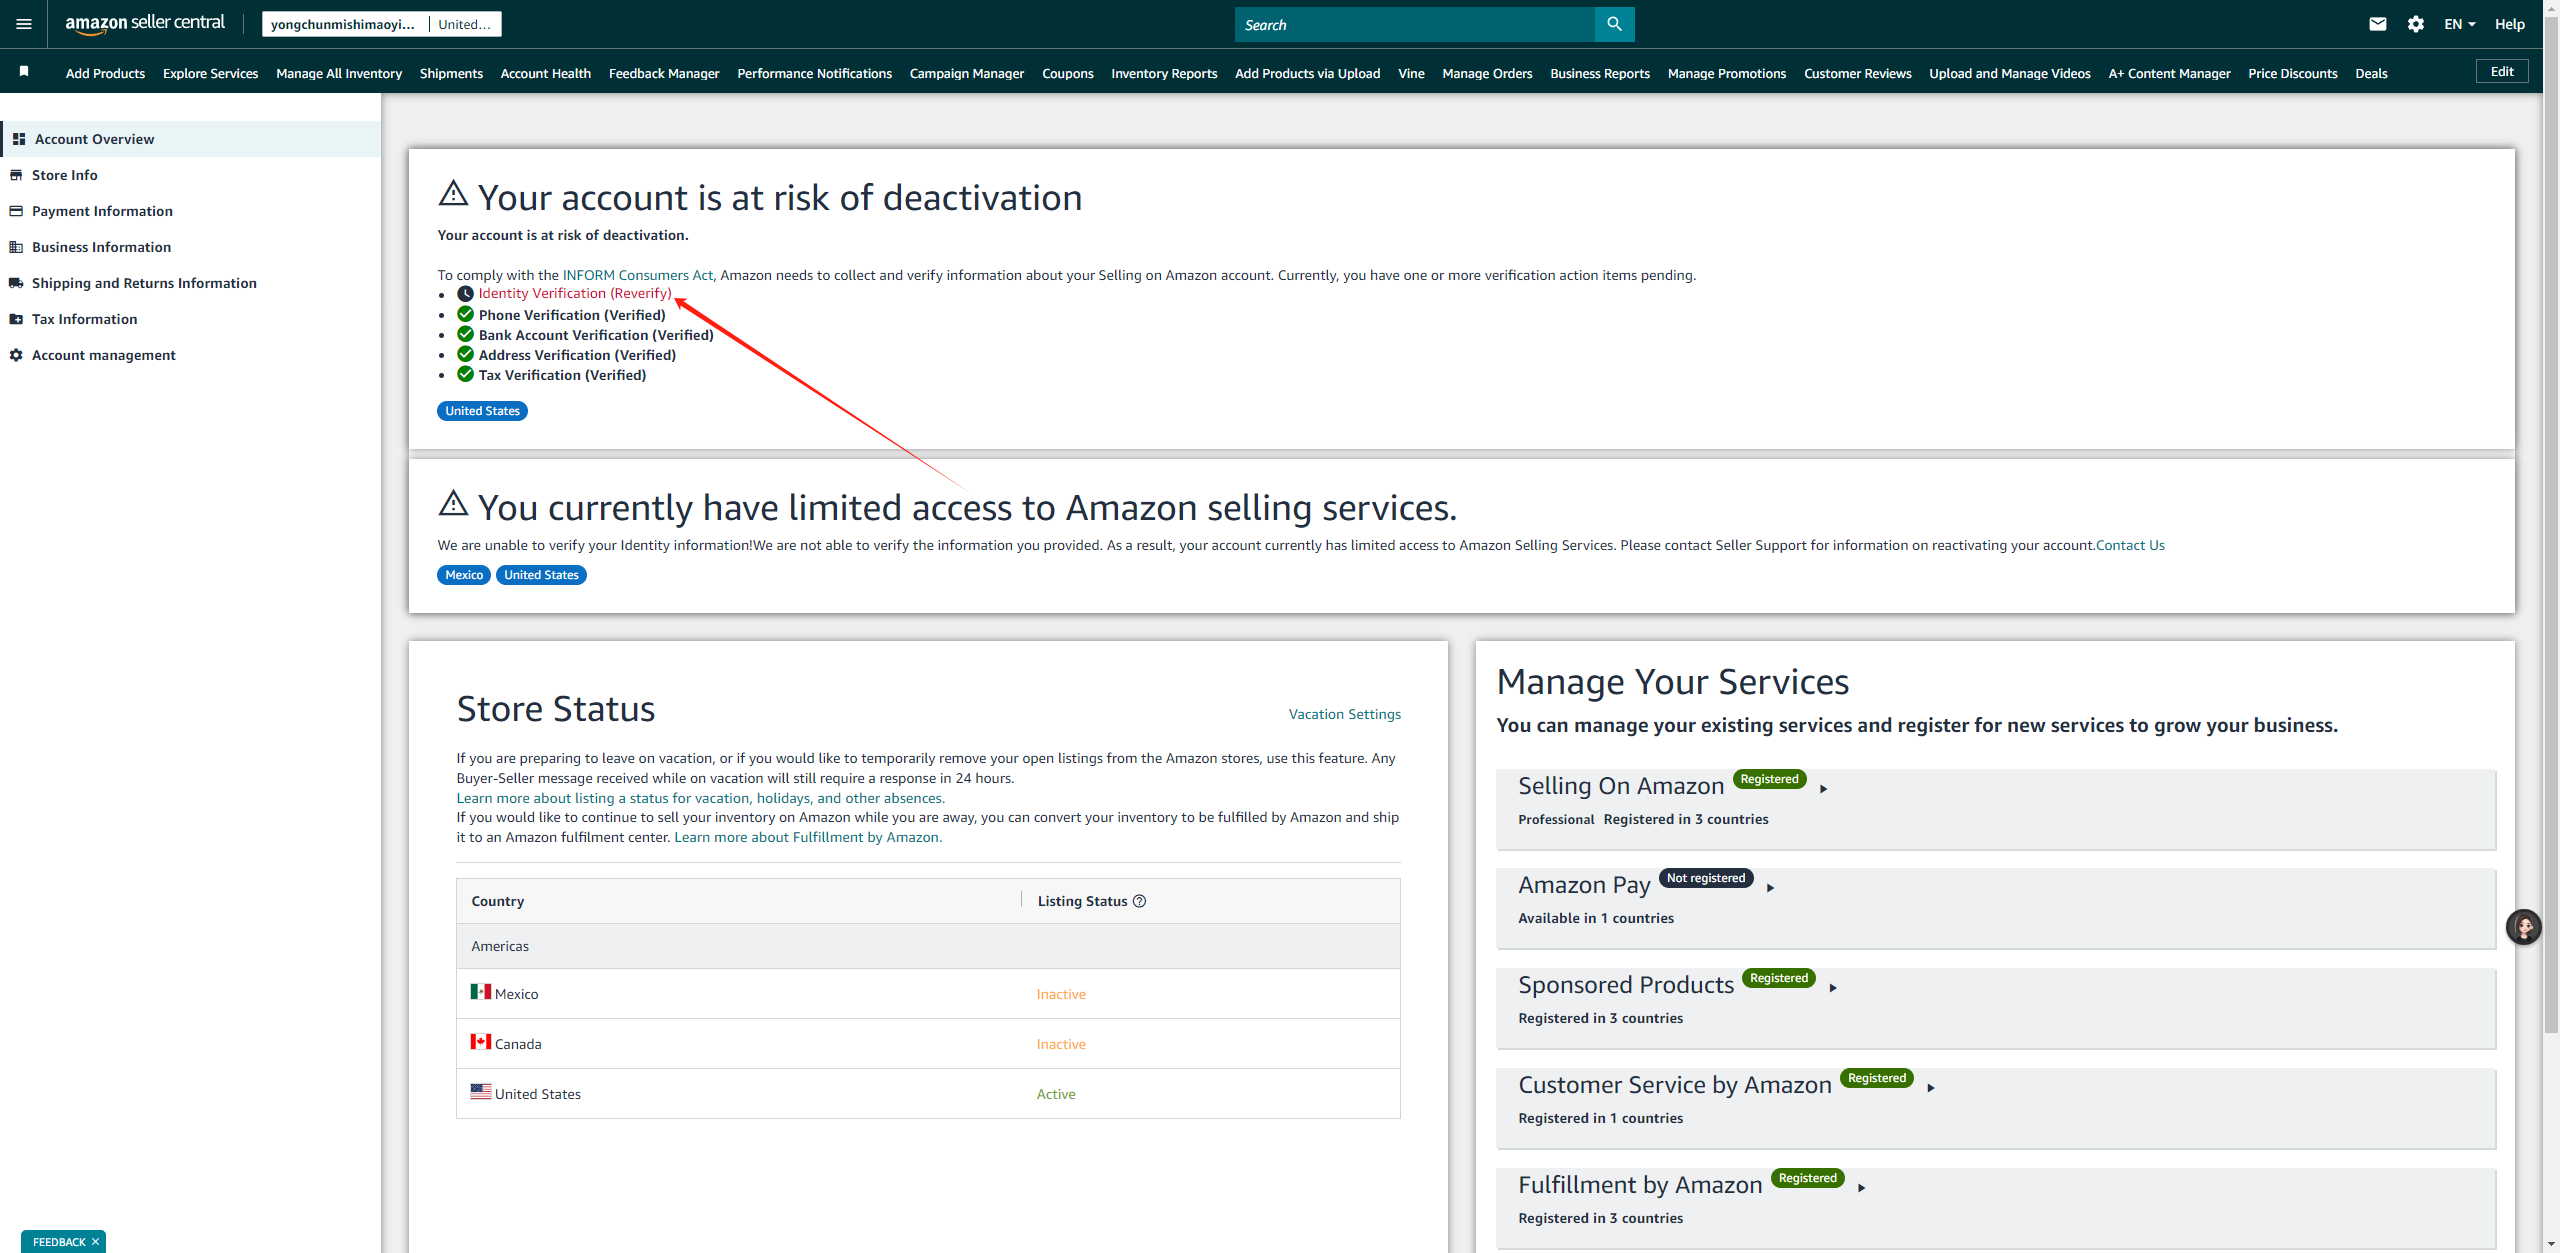Click the Amazon Seller Central logo
Viewport: 2560px width, 1253px height.
click(x=145, y=23)
